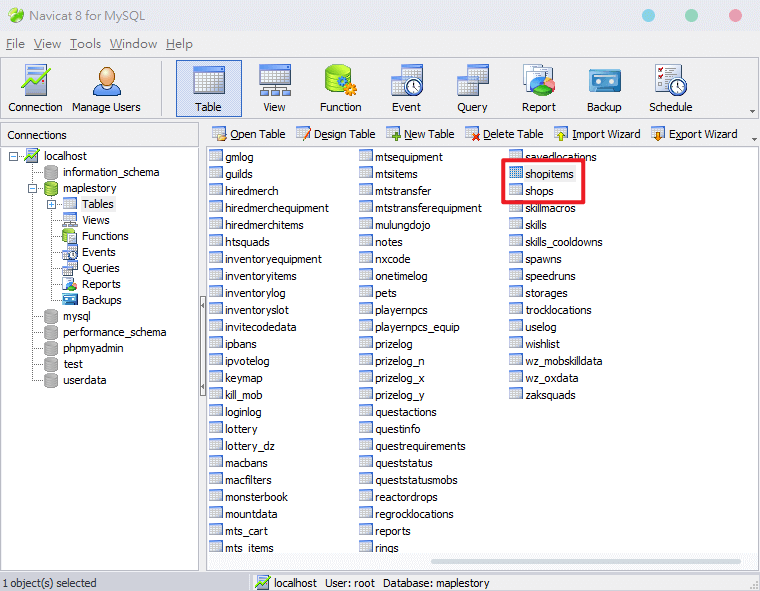Open the Function objects list
This screenshot has height=591, width=760.
pos(340,88)
